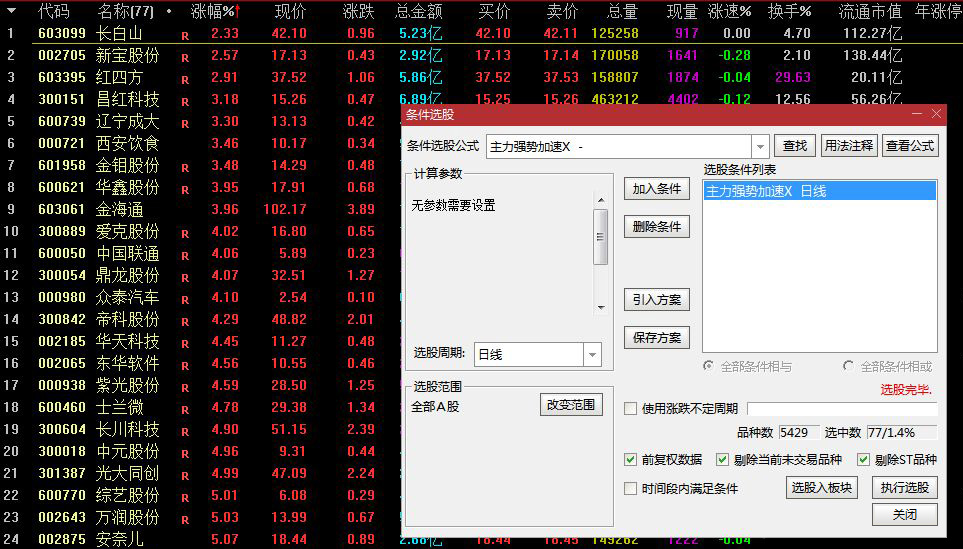963x549 pixels.
Task: Click code 600770 综艺股份
Action: click(62, 495)
